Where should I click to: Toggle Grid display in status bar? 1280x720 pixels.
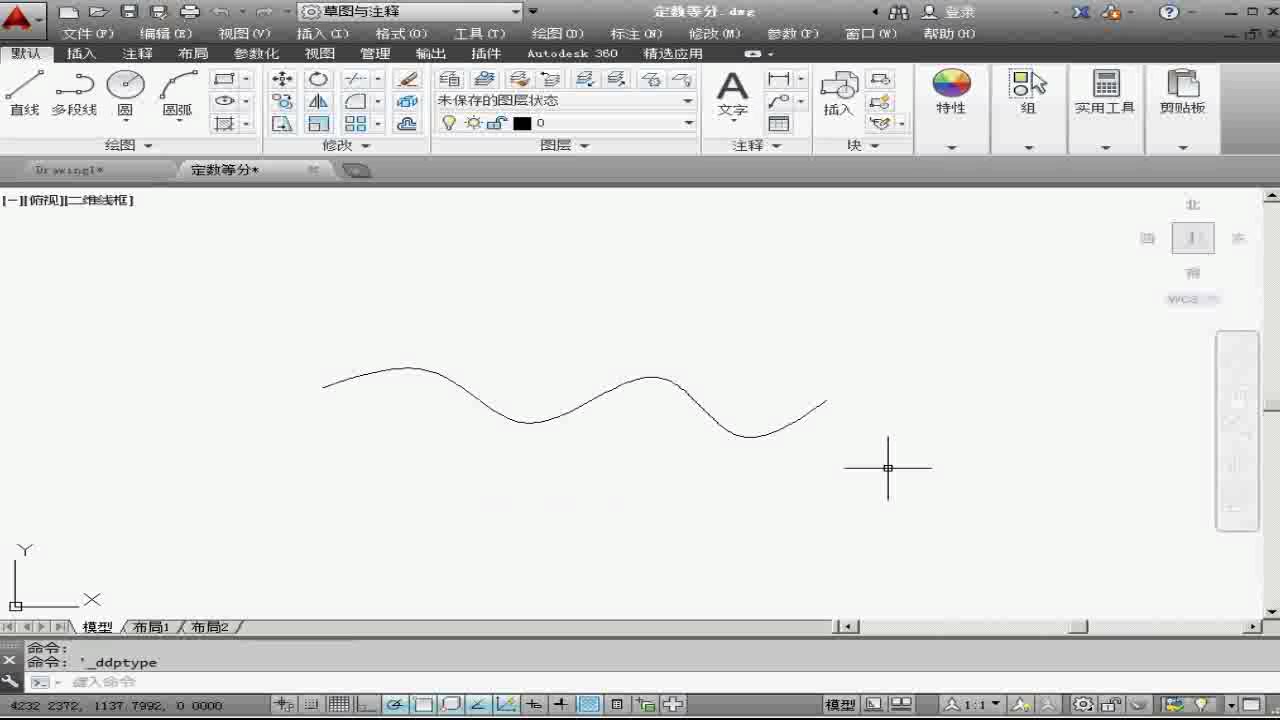pyautogui.click(x=339, y=705)
